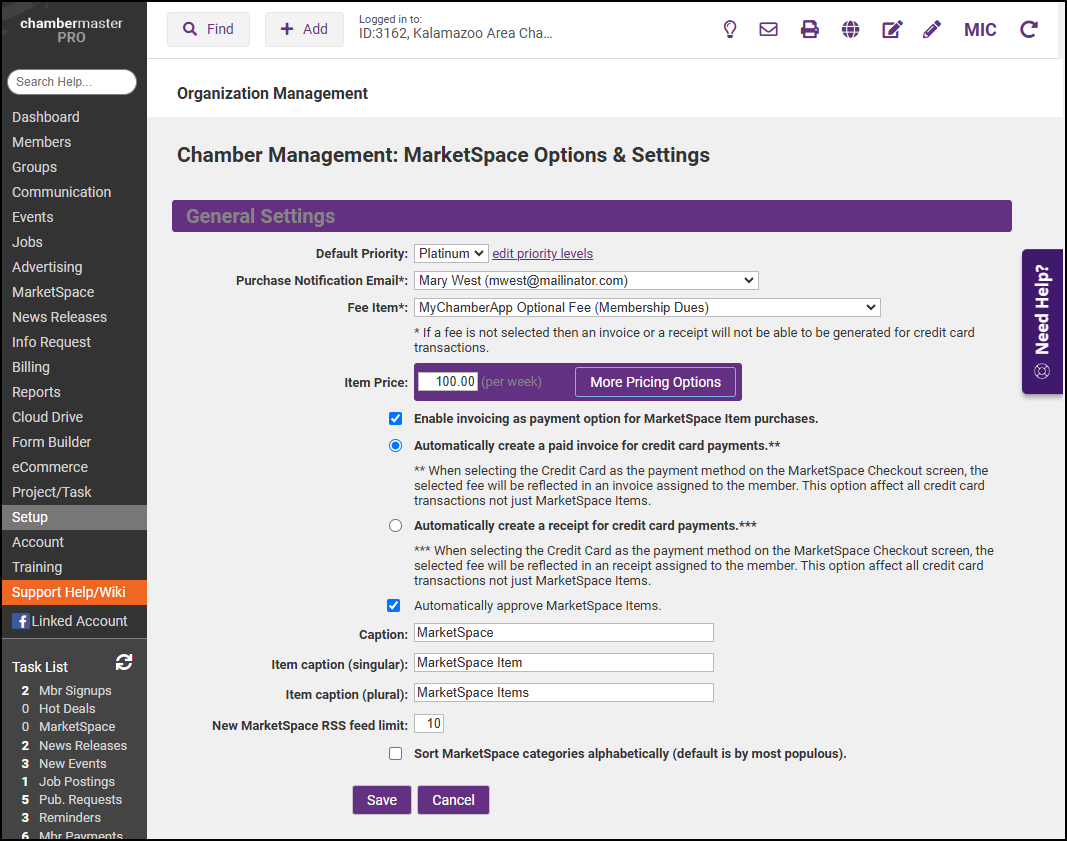The image size is (1067, 841).
Task: Click the lightbulb icon in top toolbar
Action: (x=730, y=30)
